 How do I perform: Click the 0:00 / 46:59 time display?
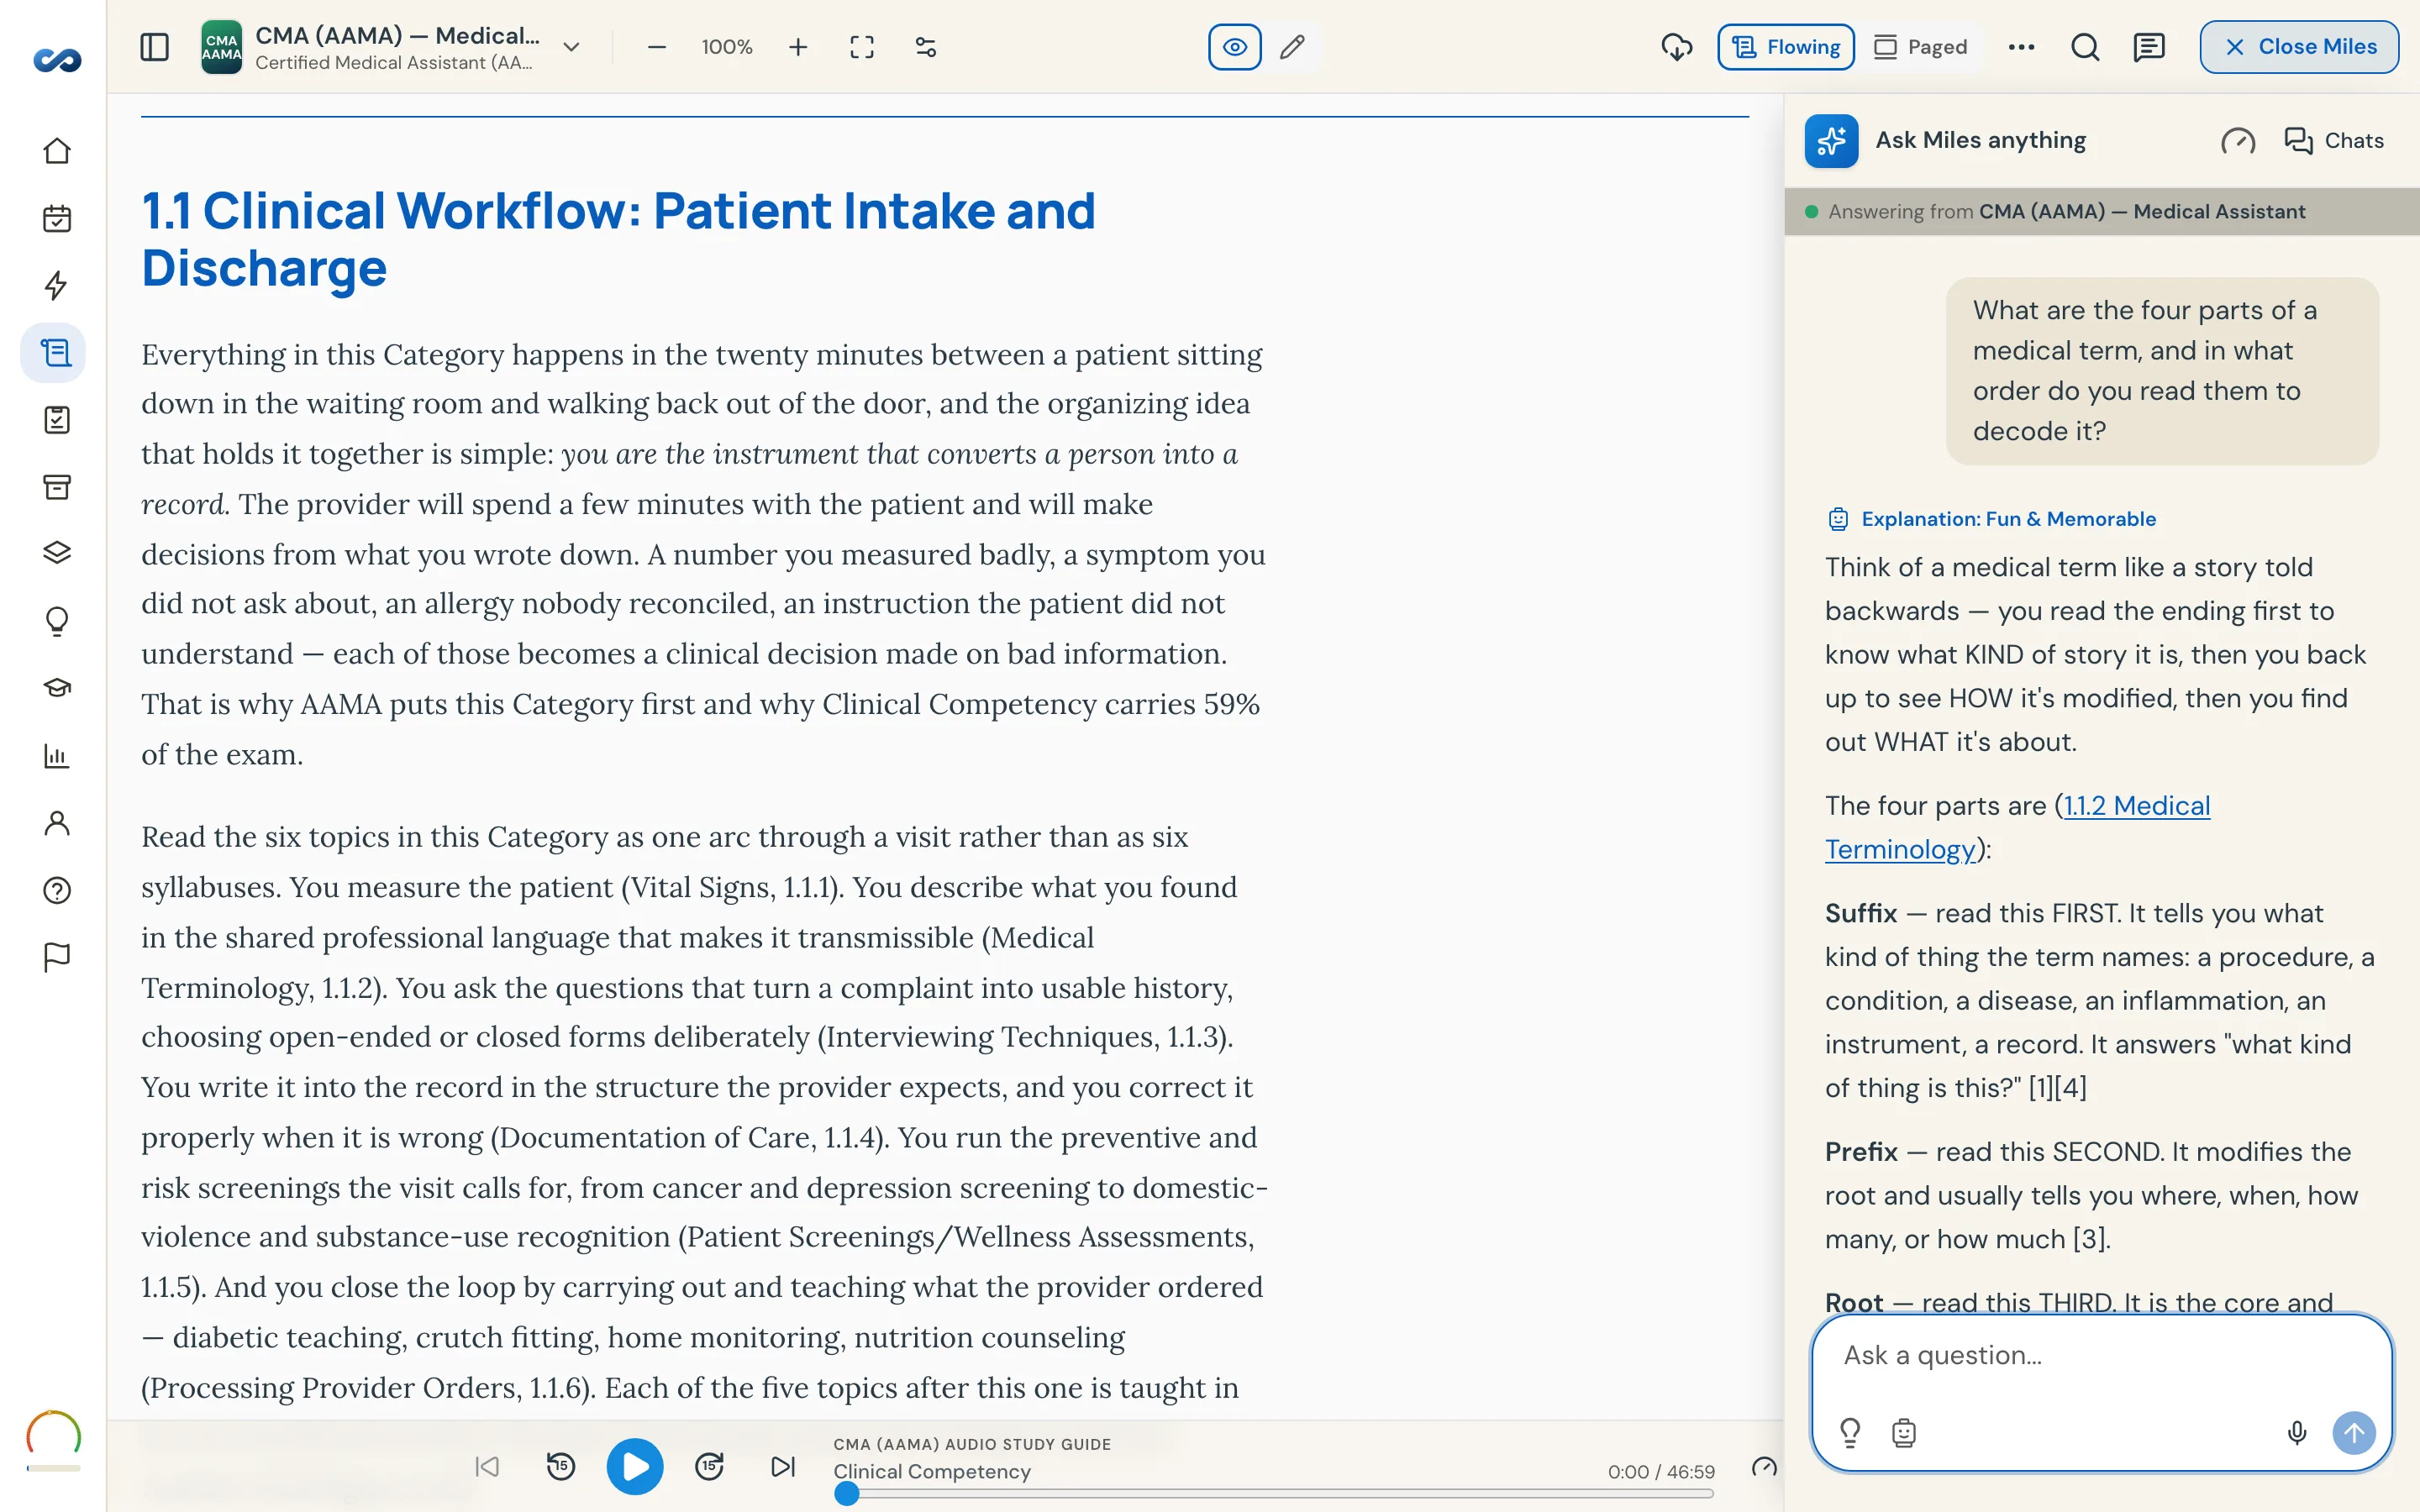(x=1661, y=1472)
